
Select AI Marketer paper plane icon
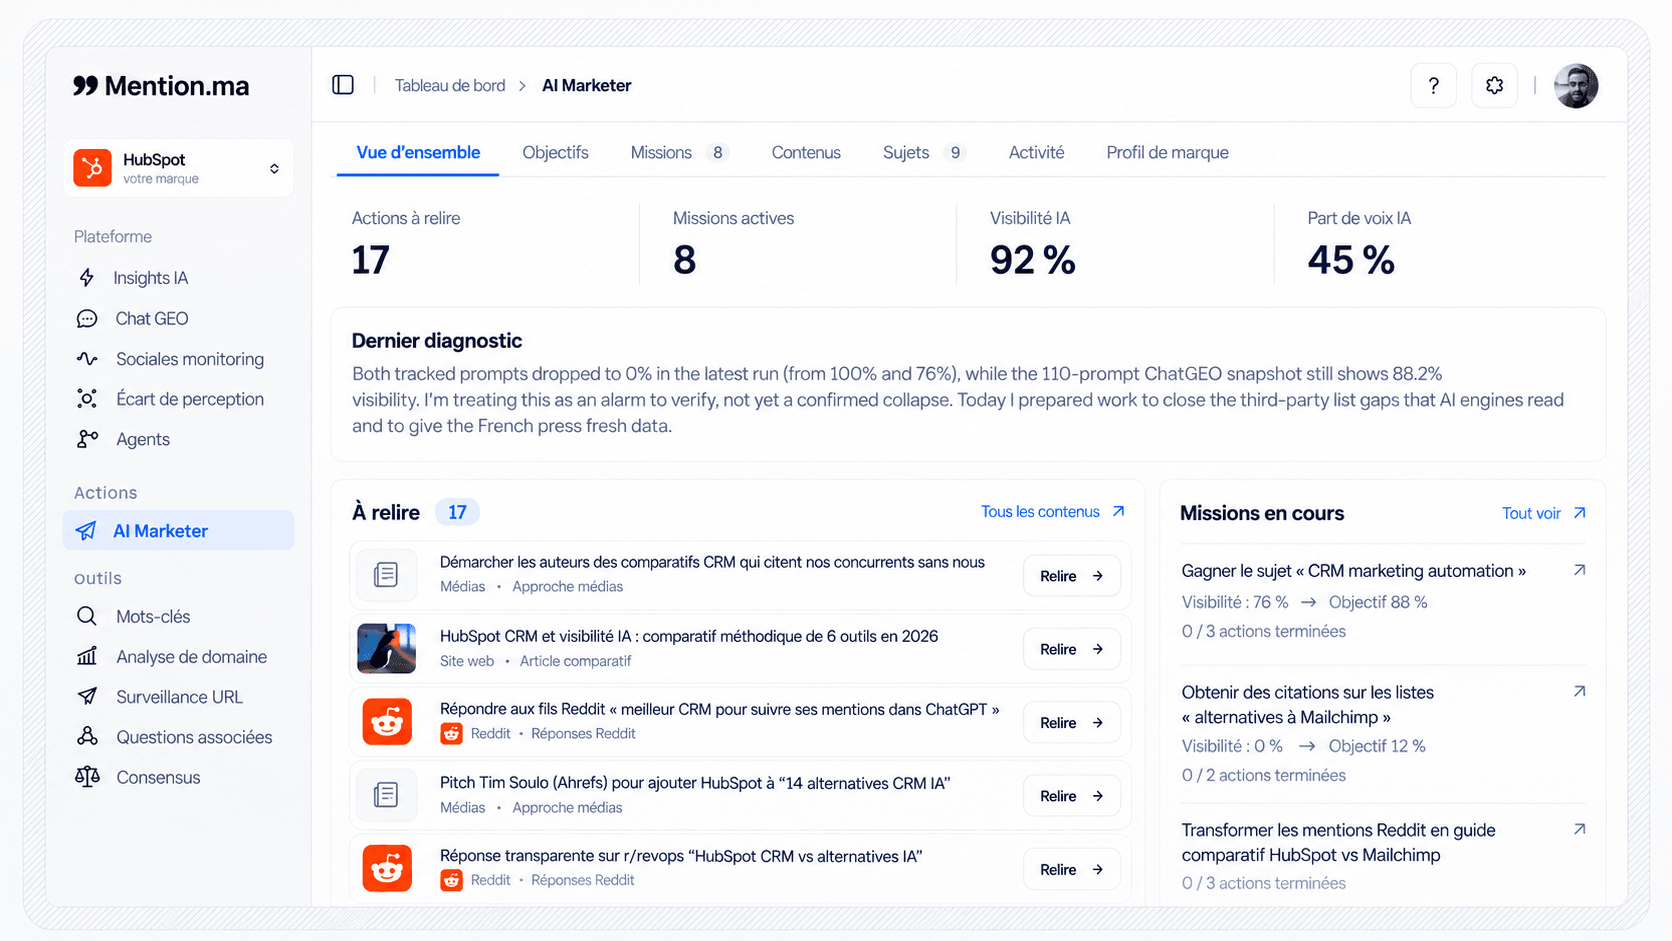point(87,531)
